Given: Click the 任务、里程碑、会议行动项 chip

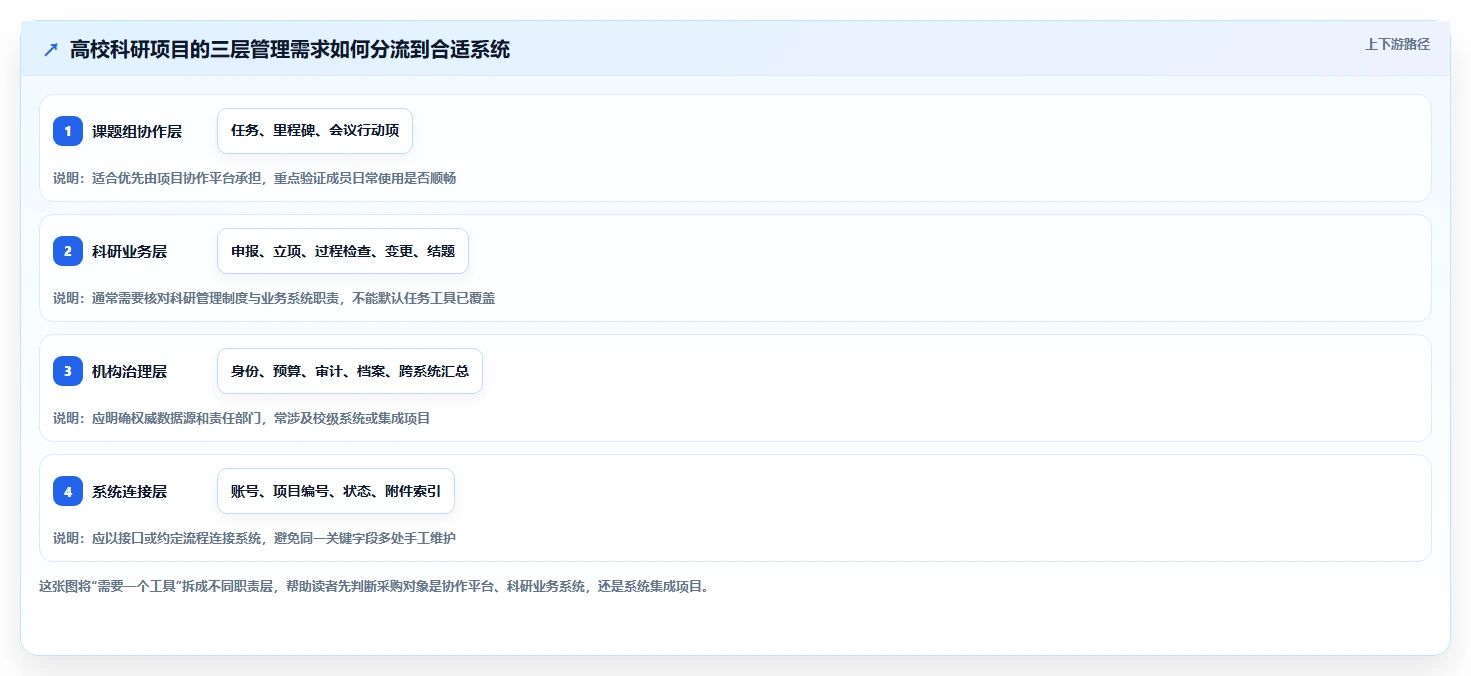Looking at the screenshot, I should tap(315, 131).
